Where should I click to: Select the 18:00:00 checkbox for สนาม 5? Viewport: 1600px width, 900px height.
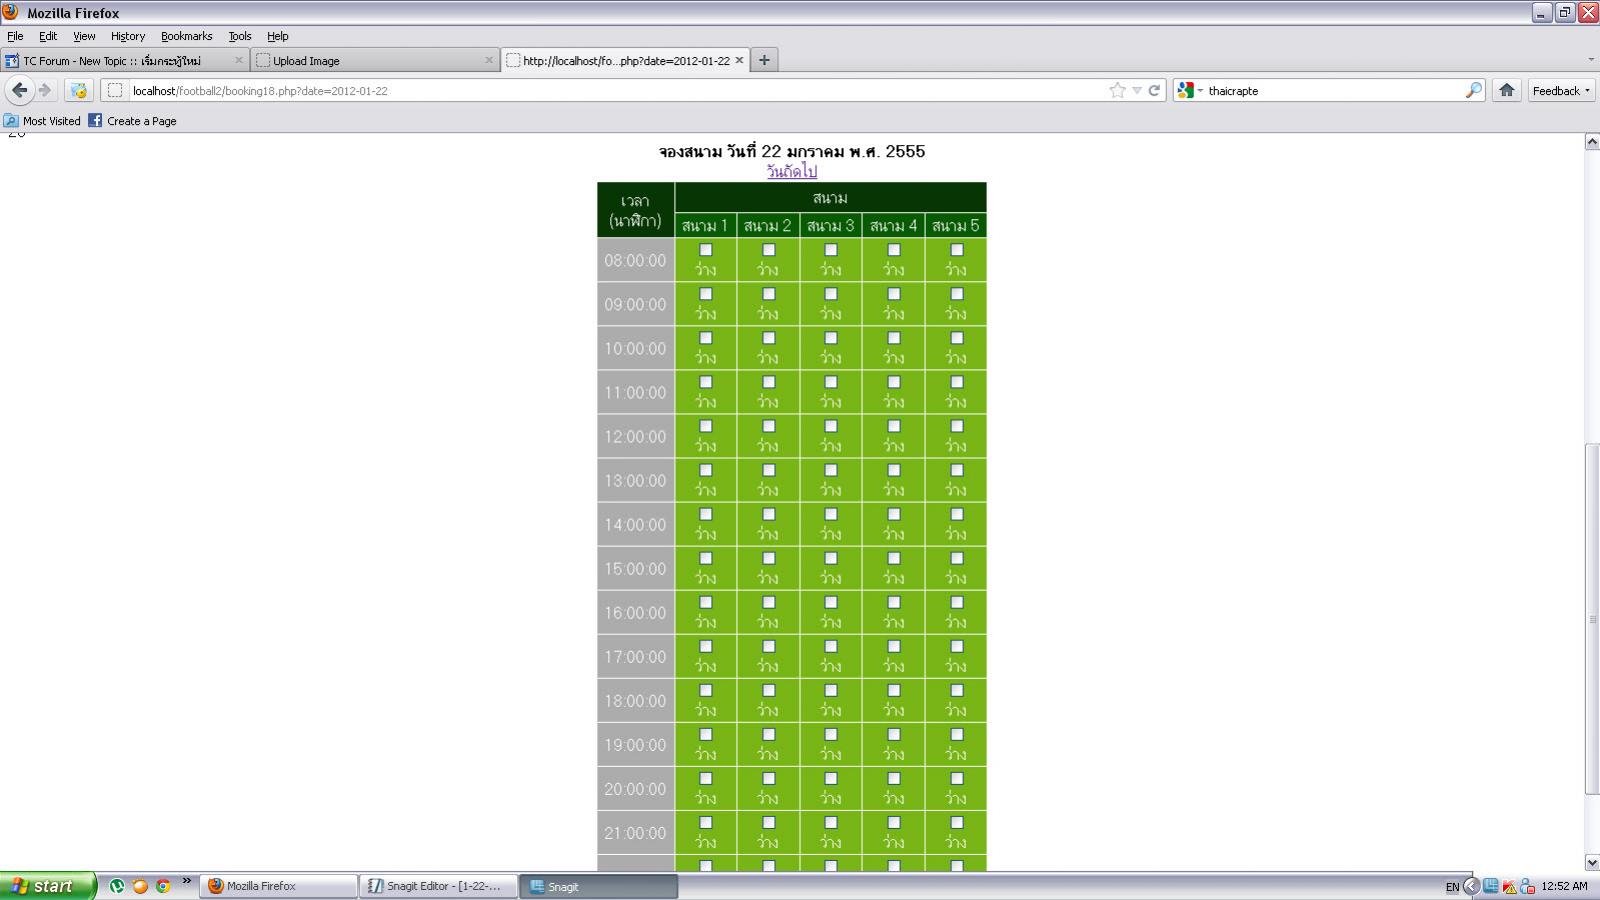(957, 690)
